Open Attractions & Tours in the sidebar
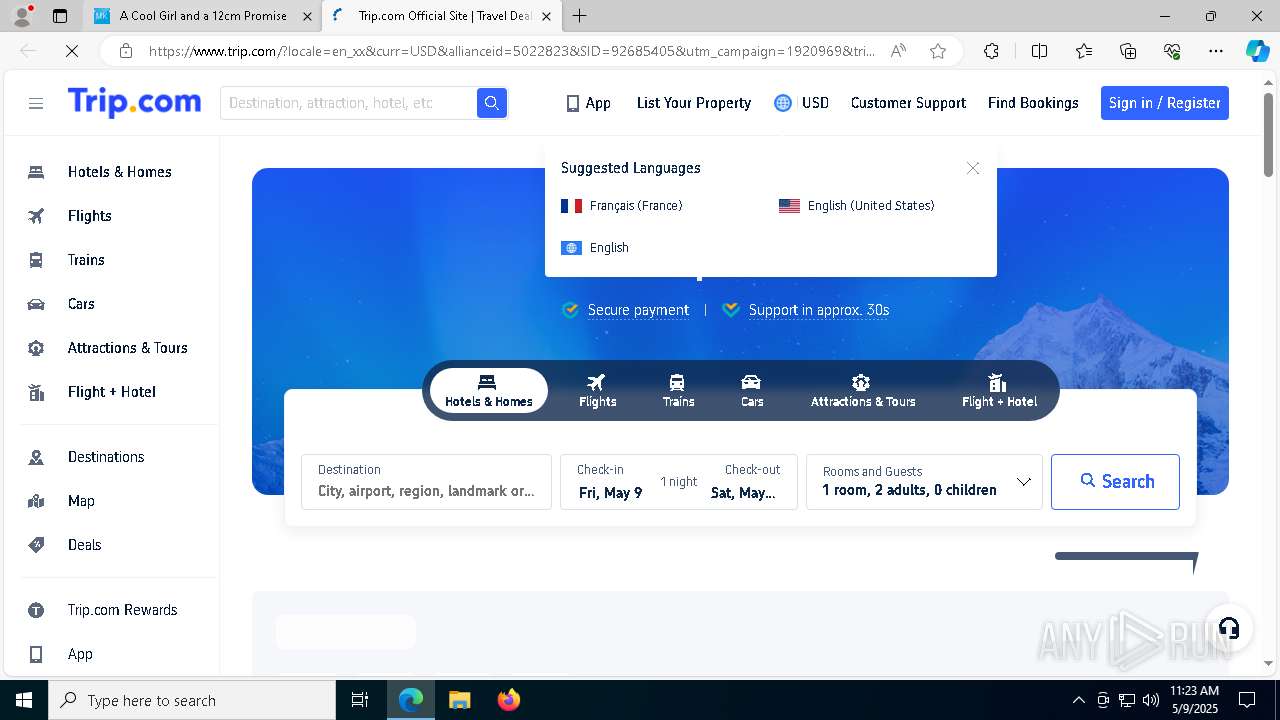The height and width of the screenshot is (720, 1280). tap(127, 348)
